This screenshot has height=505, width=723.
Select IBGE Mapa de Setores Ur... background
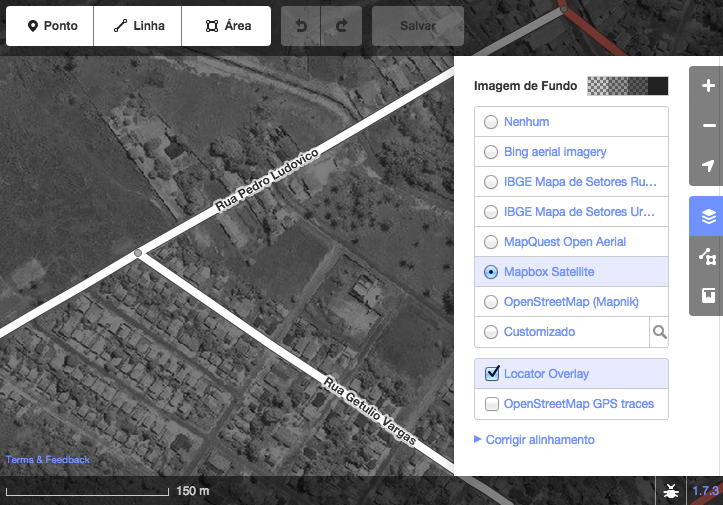tap(571, 212)
